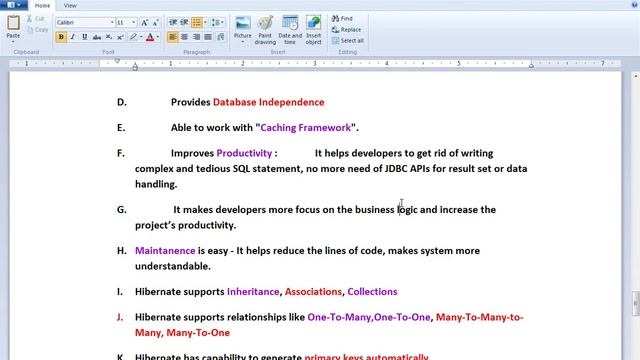Open the highlight color dropdown arrow
This screenshot has height=360, width=640.
141,37
